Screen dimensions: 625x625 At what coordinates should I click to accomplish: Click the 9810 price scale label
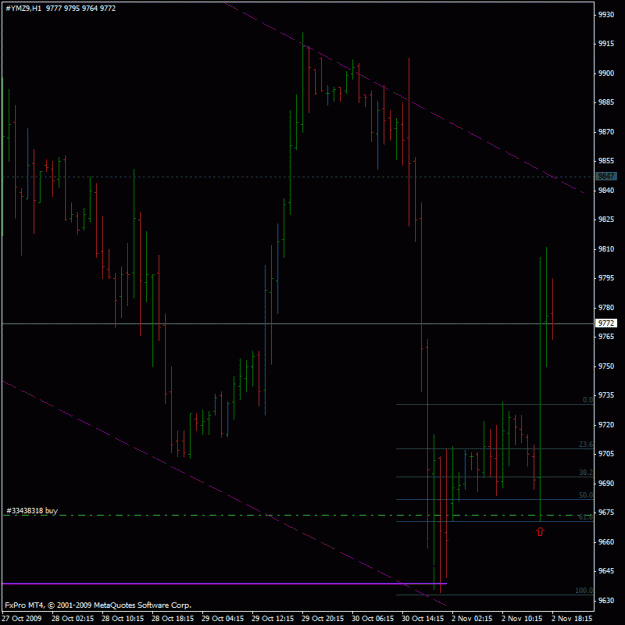pyautogui.click(x=606, y=249)
